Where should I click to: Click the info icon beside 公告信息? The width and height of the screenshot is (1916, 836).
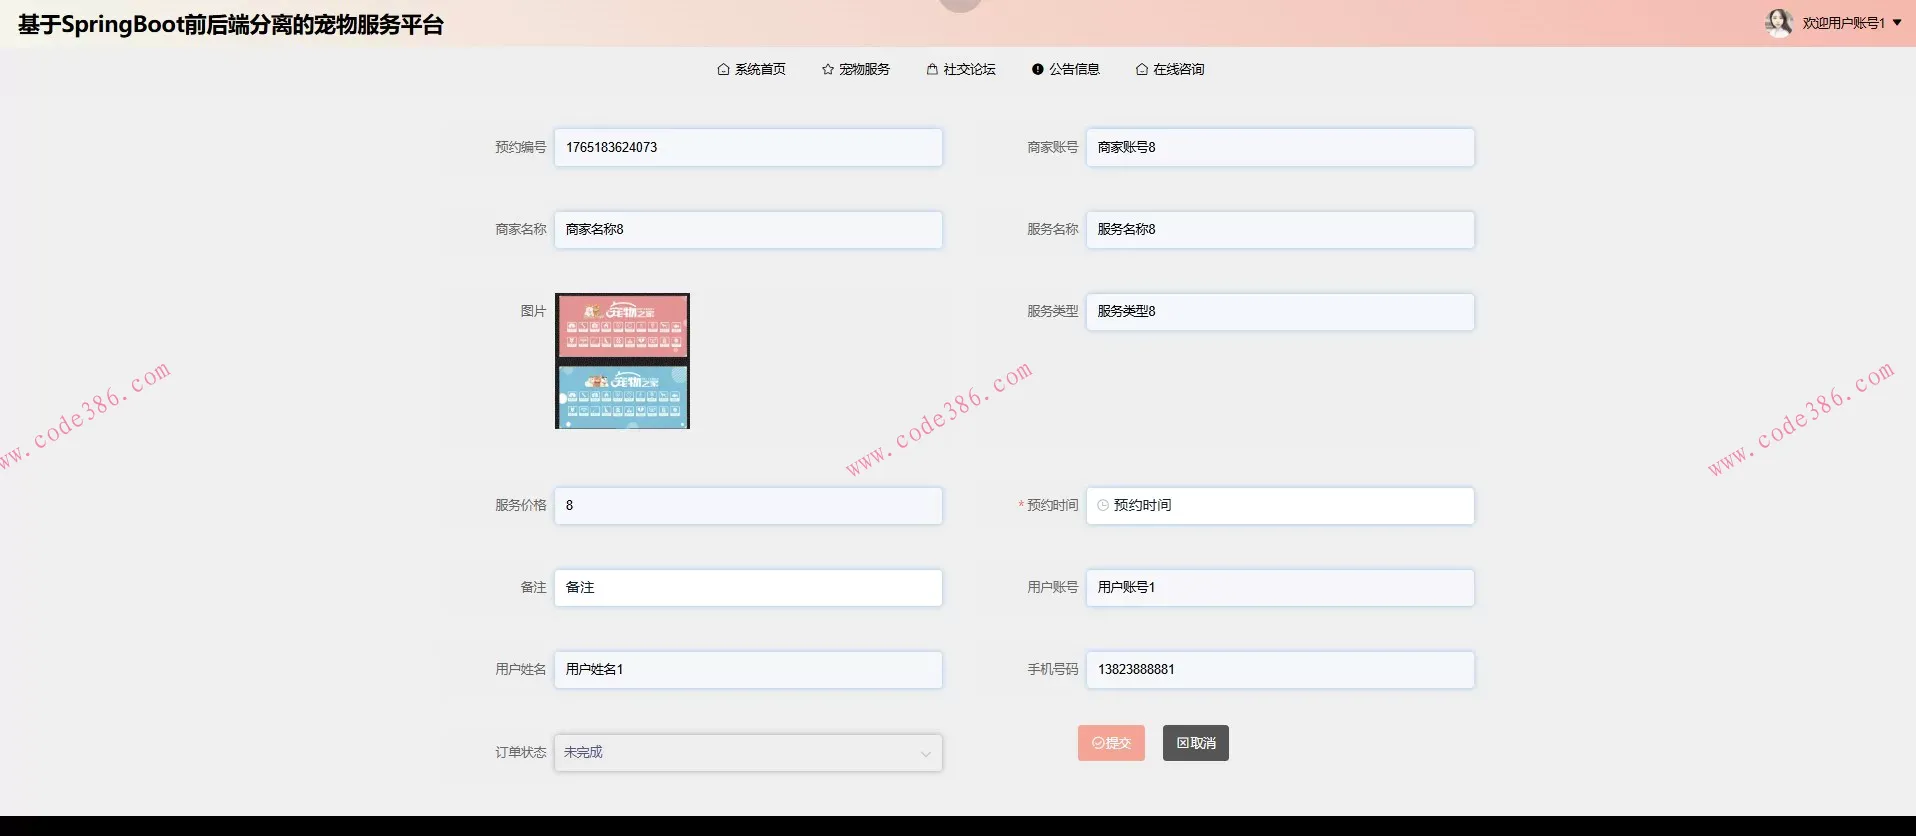tap(1037, 70)
